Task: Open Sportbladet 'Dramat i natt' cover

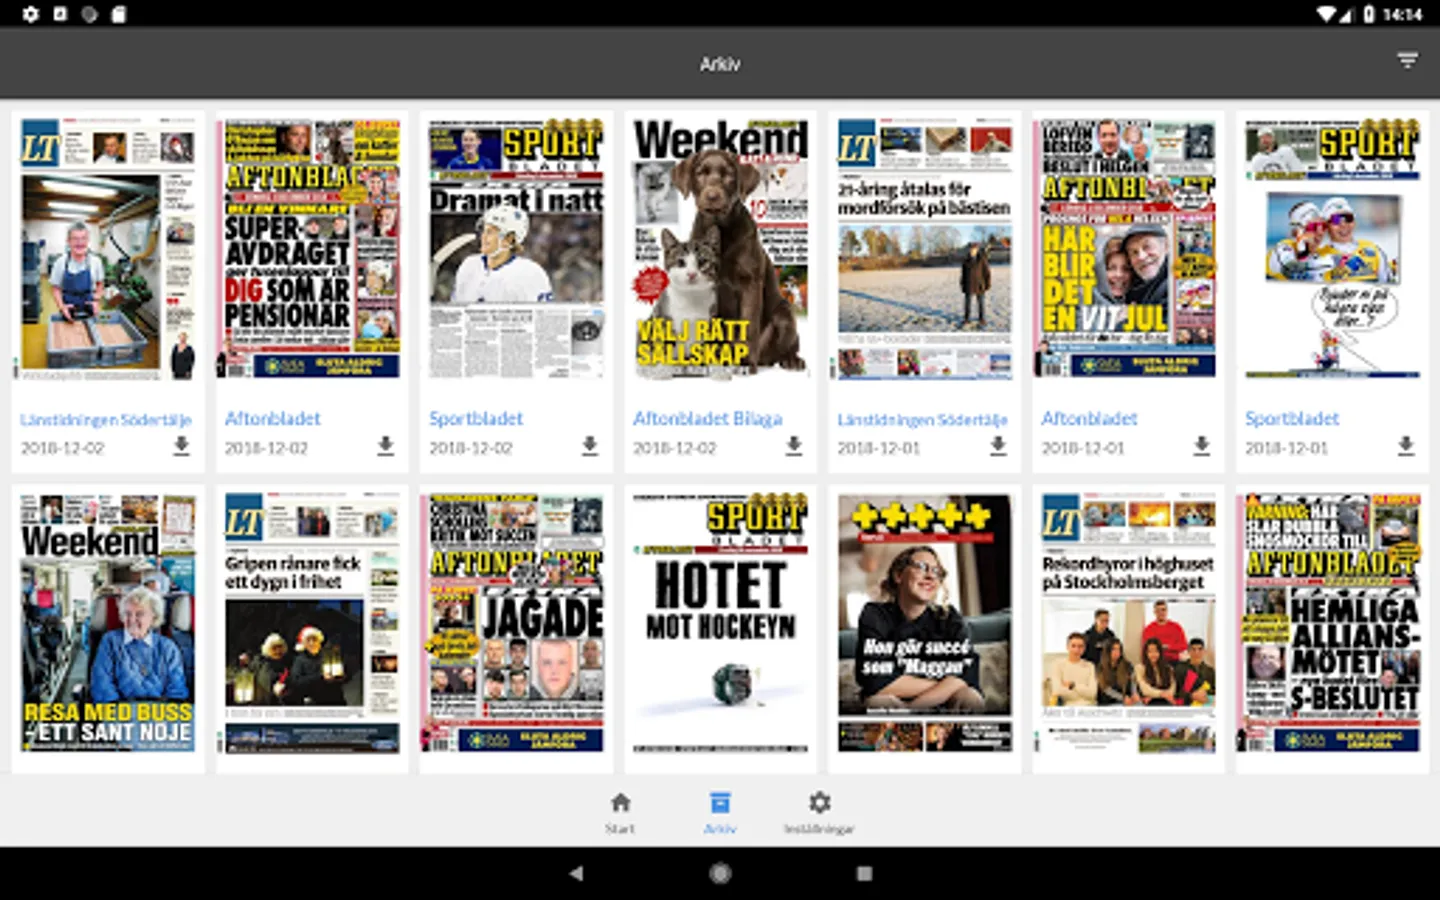Action: 516,249
